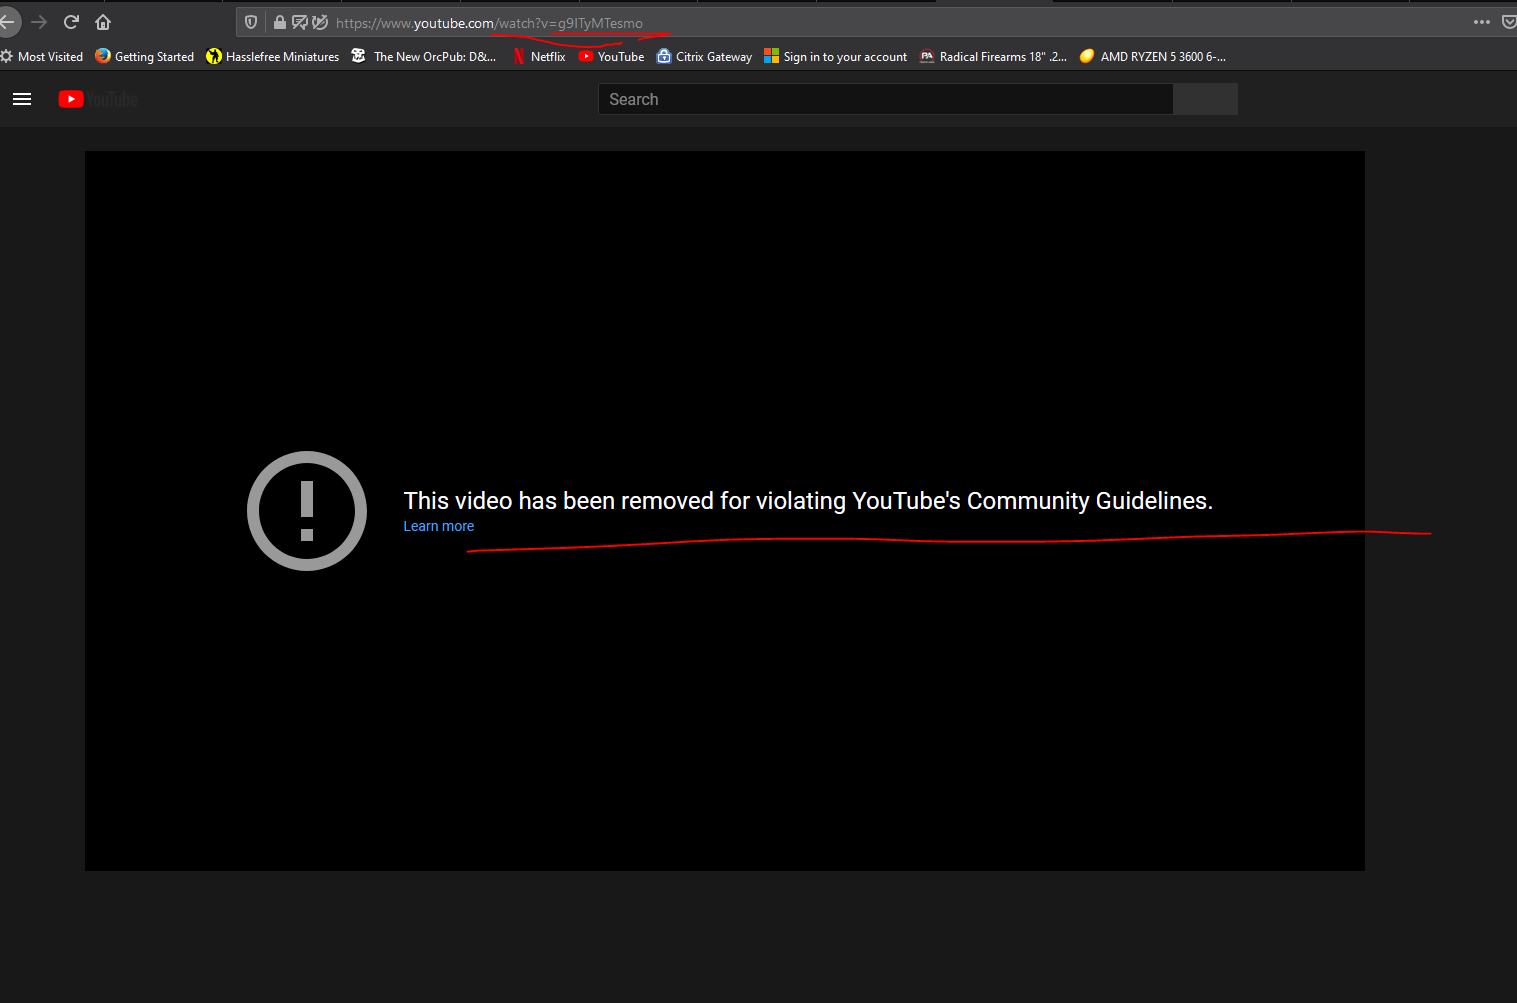Click the autoplay blocked icon in address bar
Image resolution: width=1517 pixels, height=1003 pixels.
(320, 22)
